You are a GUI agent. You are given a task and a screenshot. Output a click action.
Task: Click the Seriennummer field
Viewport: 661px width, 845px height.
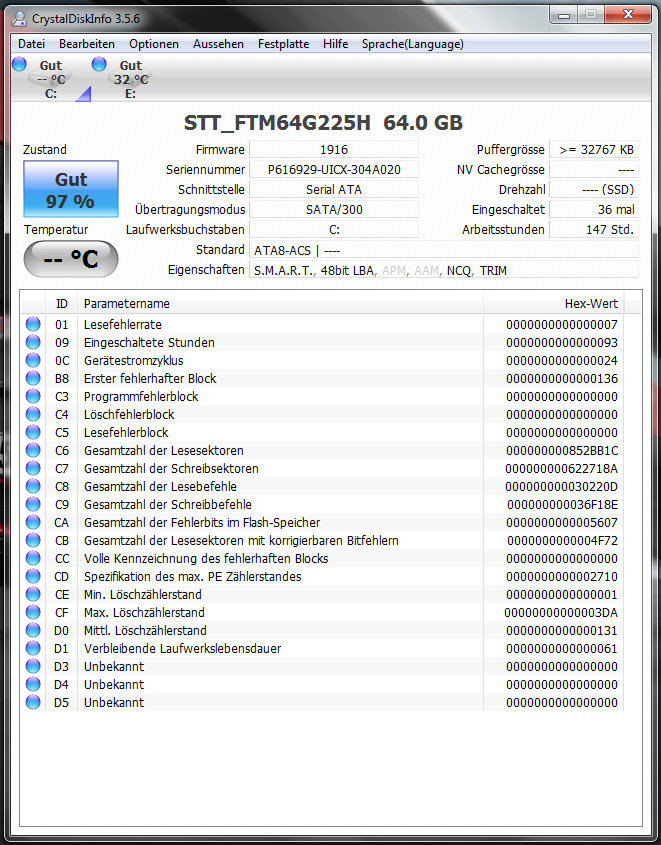coord(334,169)
